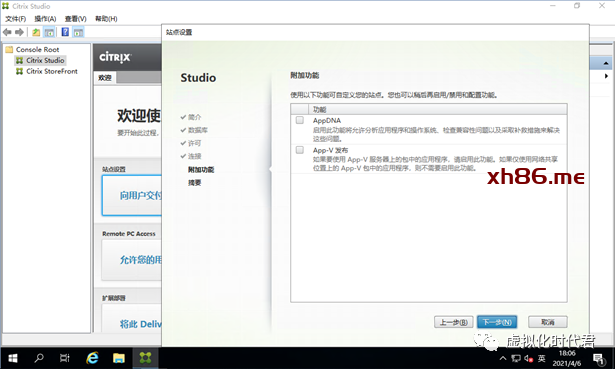This screenshot has width=615, height=369.
Task: Click the 下一步(N) button
Action: (497, 322)
